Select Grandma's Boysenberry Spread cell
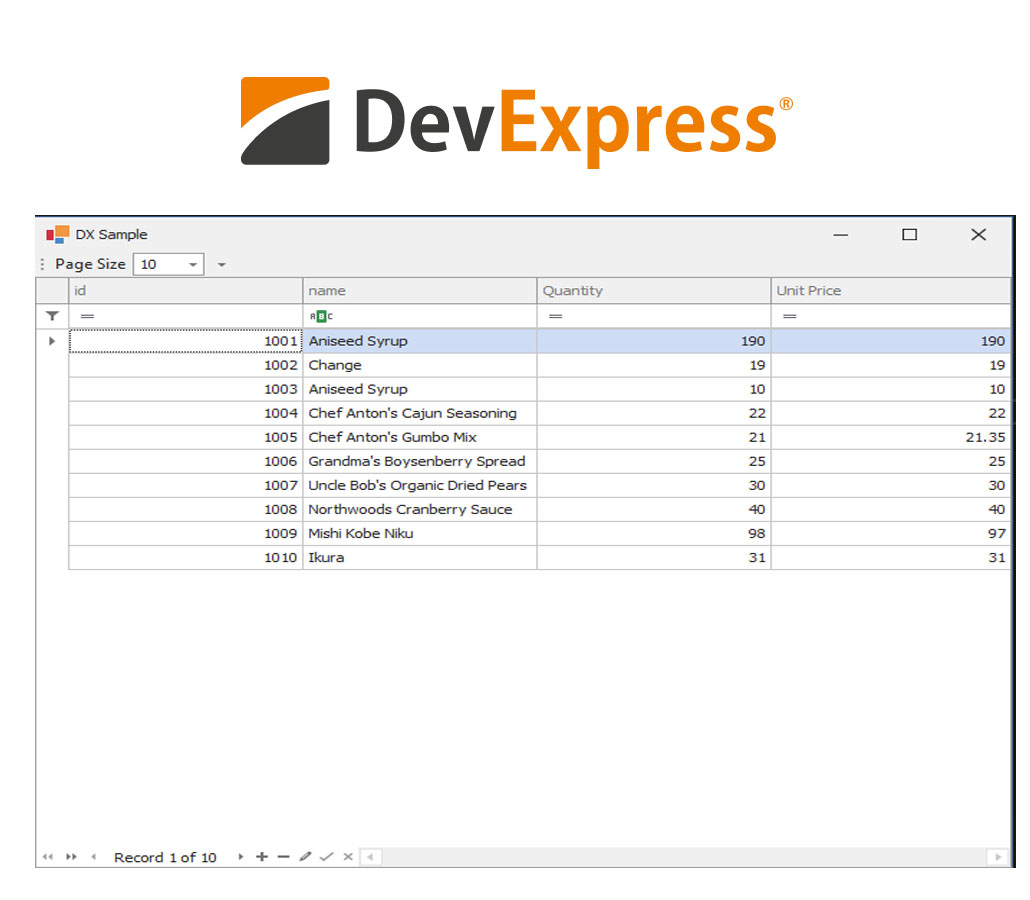The image size is (1030, 900). click(420, 461)
